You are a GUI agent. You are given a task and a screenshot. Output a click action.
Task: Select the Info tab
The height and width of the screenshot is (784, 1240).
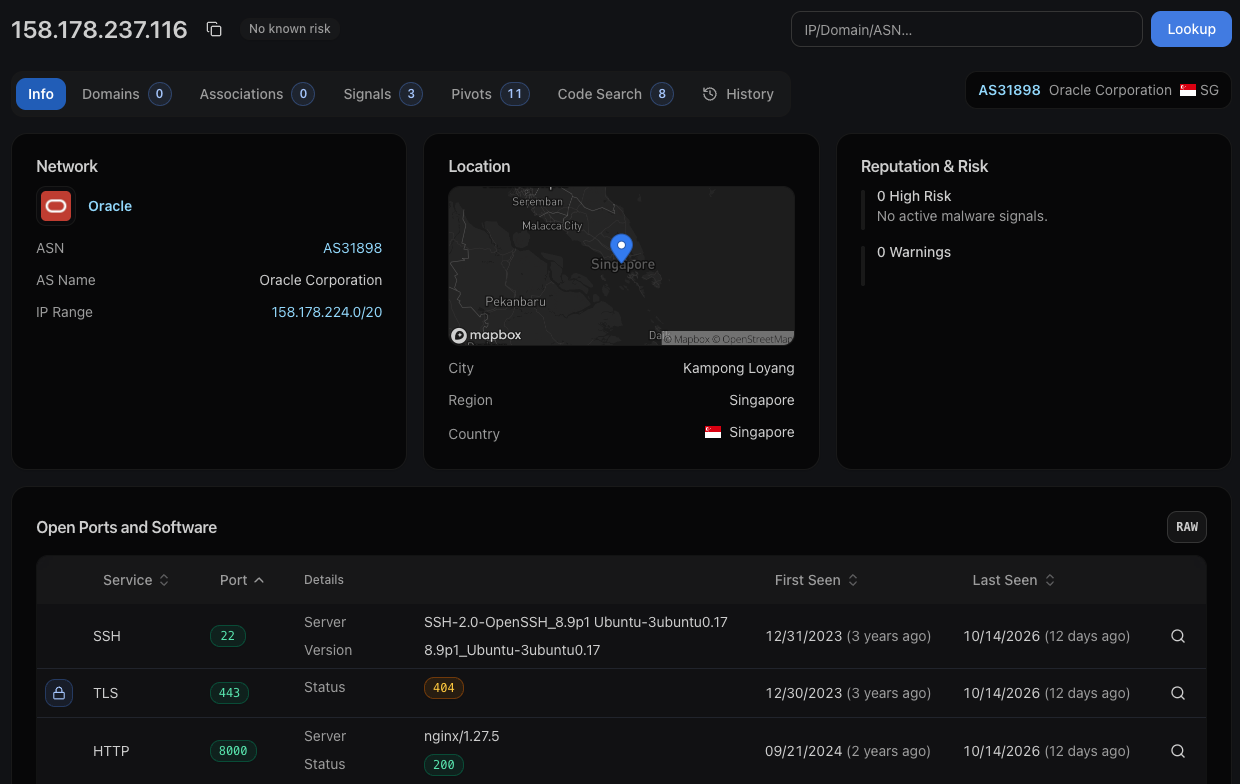(41, 94)
